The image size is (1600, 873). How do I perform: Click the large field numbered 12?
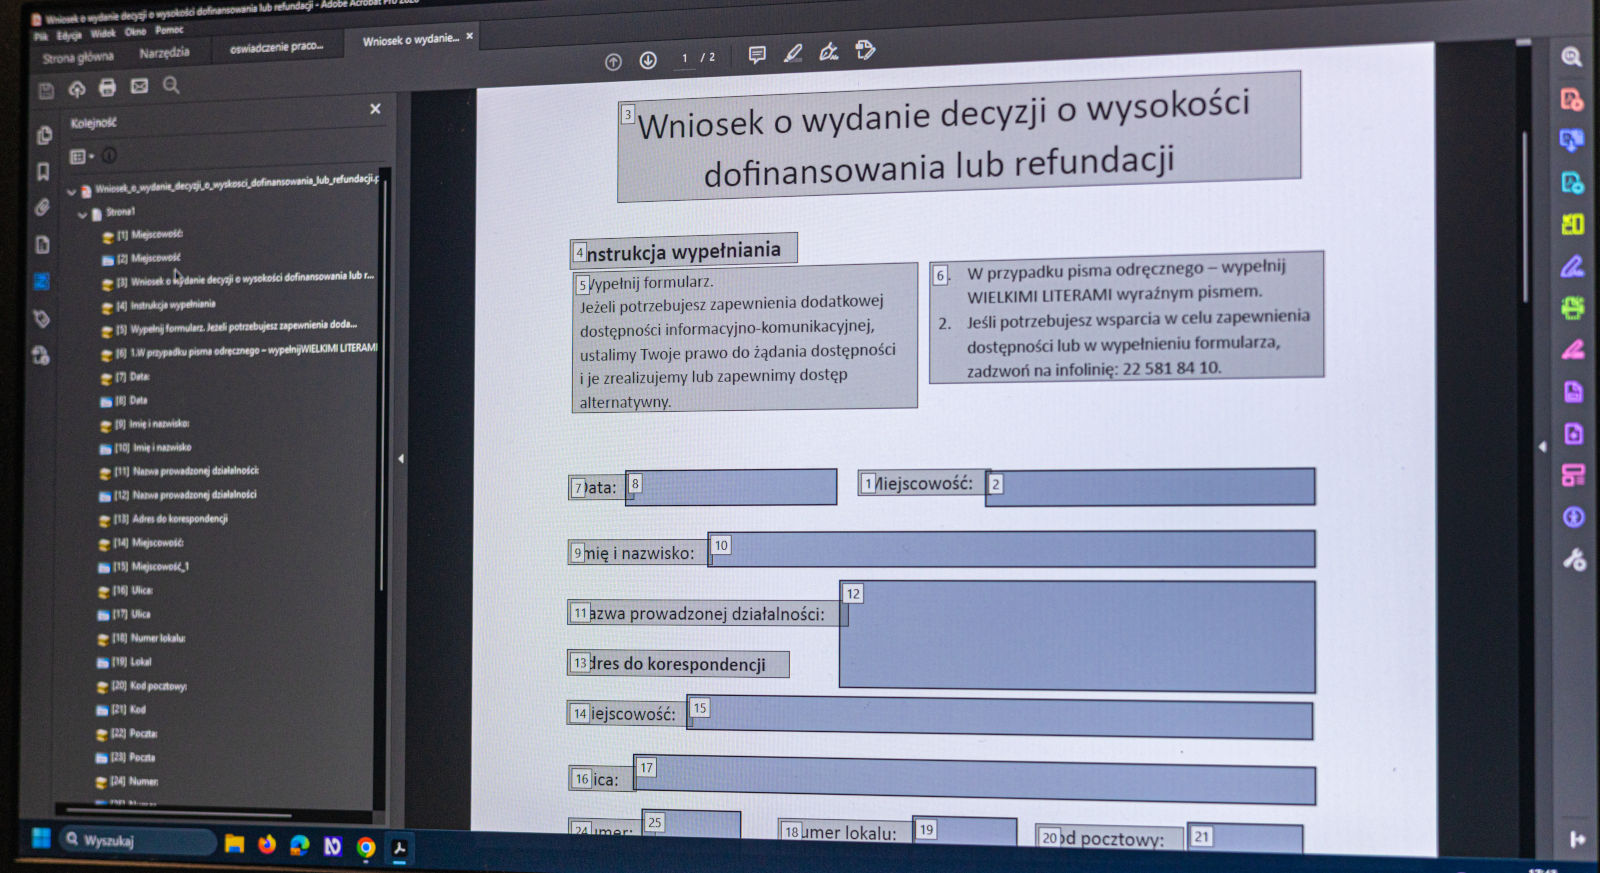[x=1077, y=636]
